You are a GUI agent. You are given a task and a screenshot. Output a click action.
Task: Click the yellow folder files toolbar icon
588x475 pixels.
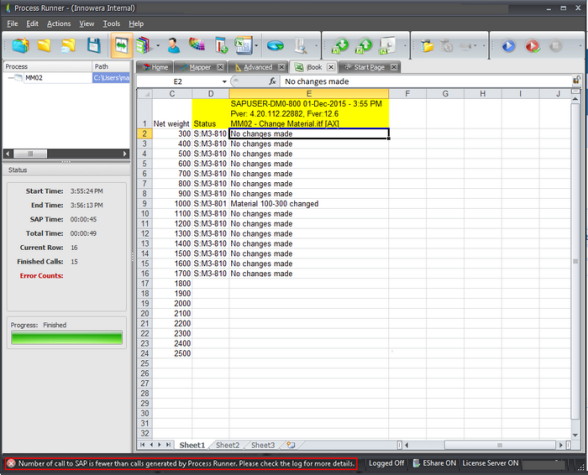427,46
